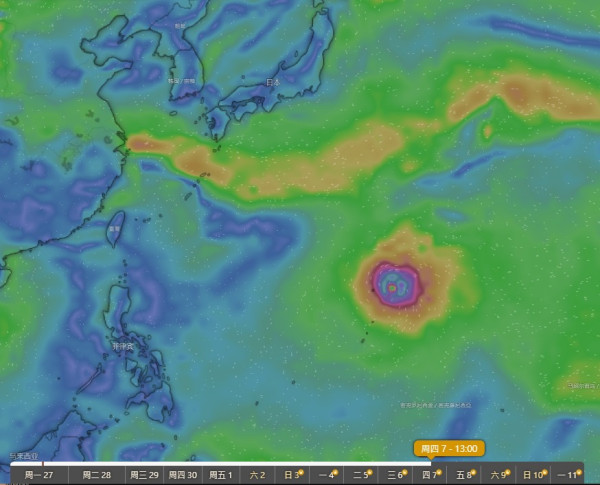The image size is (600, 485).
Task: Click the 日本 map label
Action: click(x=273, y=82)
